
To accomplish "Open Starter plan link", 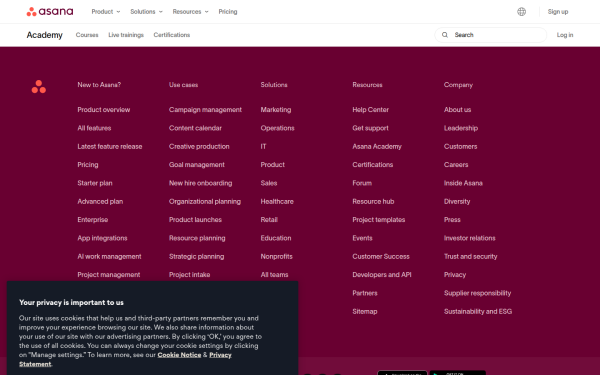I will coord(95,183).
